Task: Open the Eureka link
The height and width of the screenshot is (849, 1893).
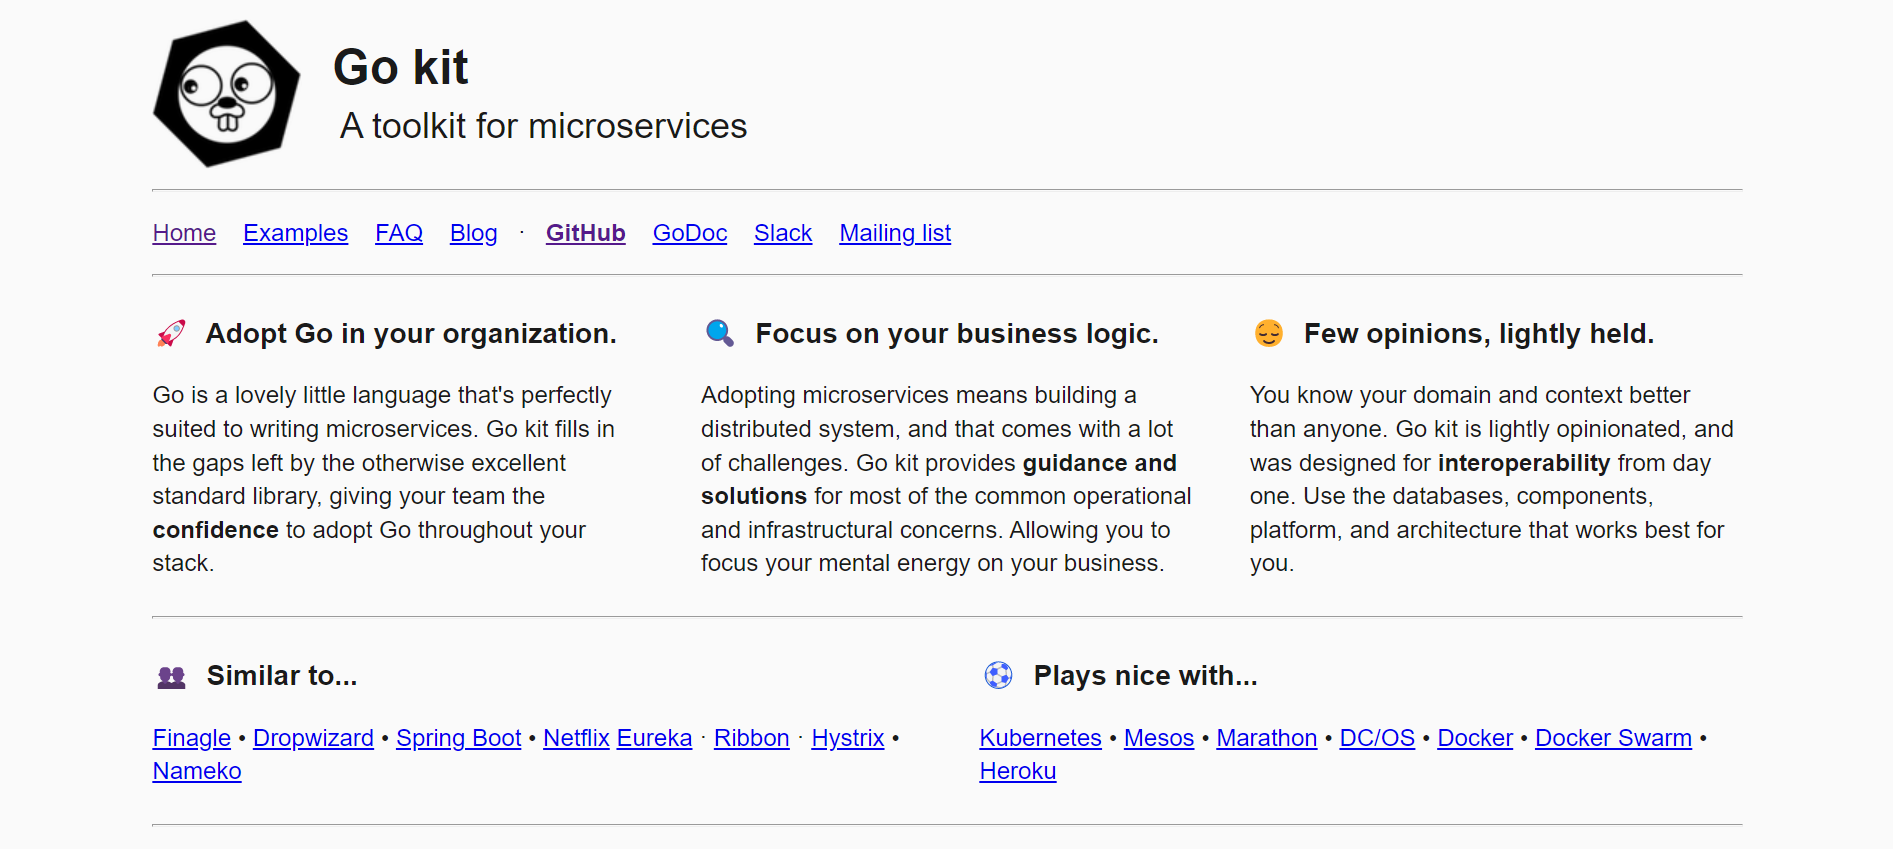Action: [x=654, y=738]
